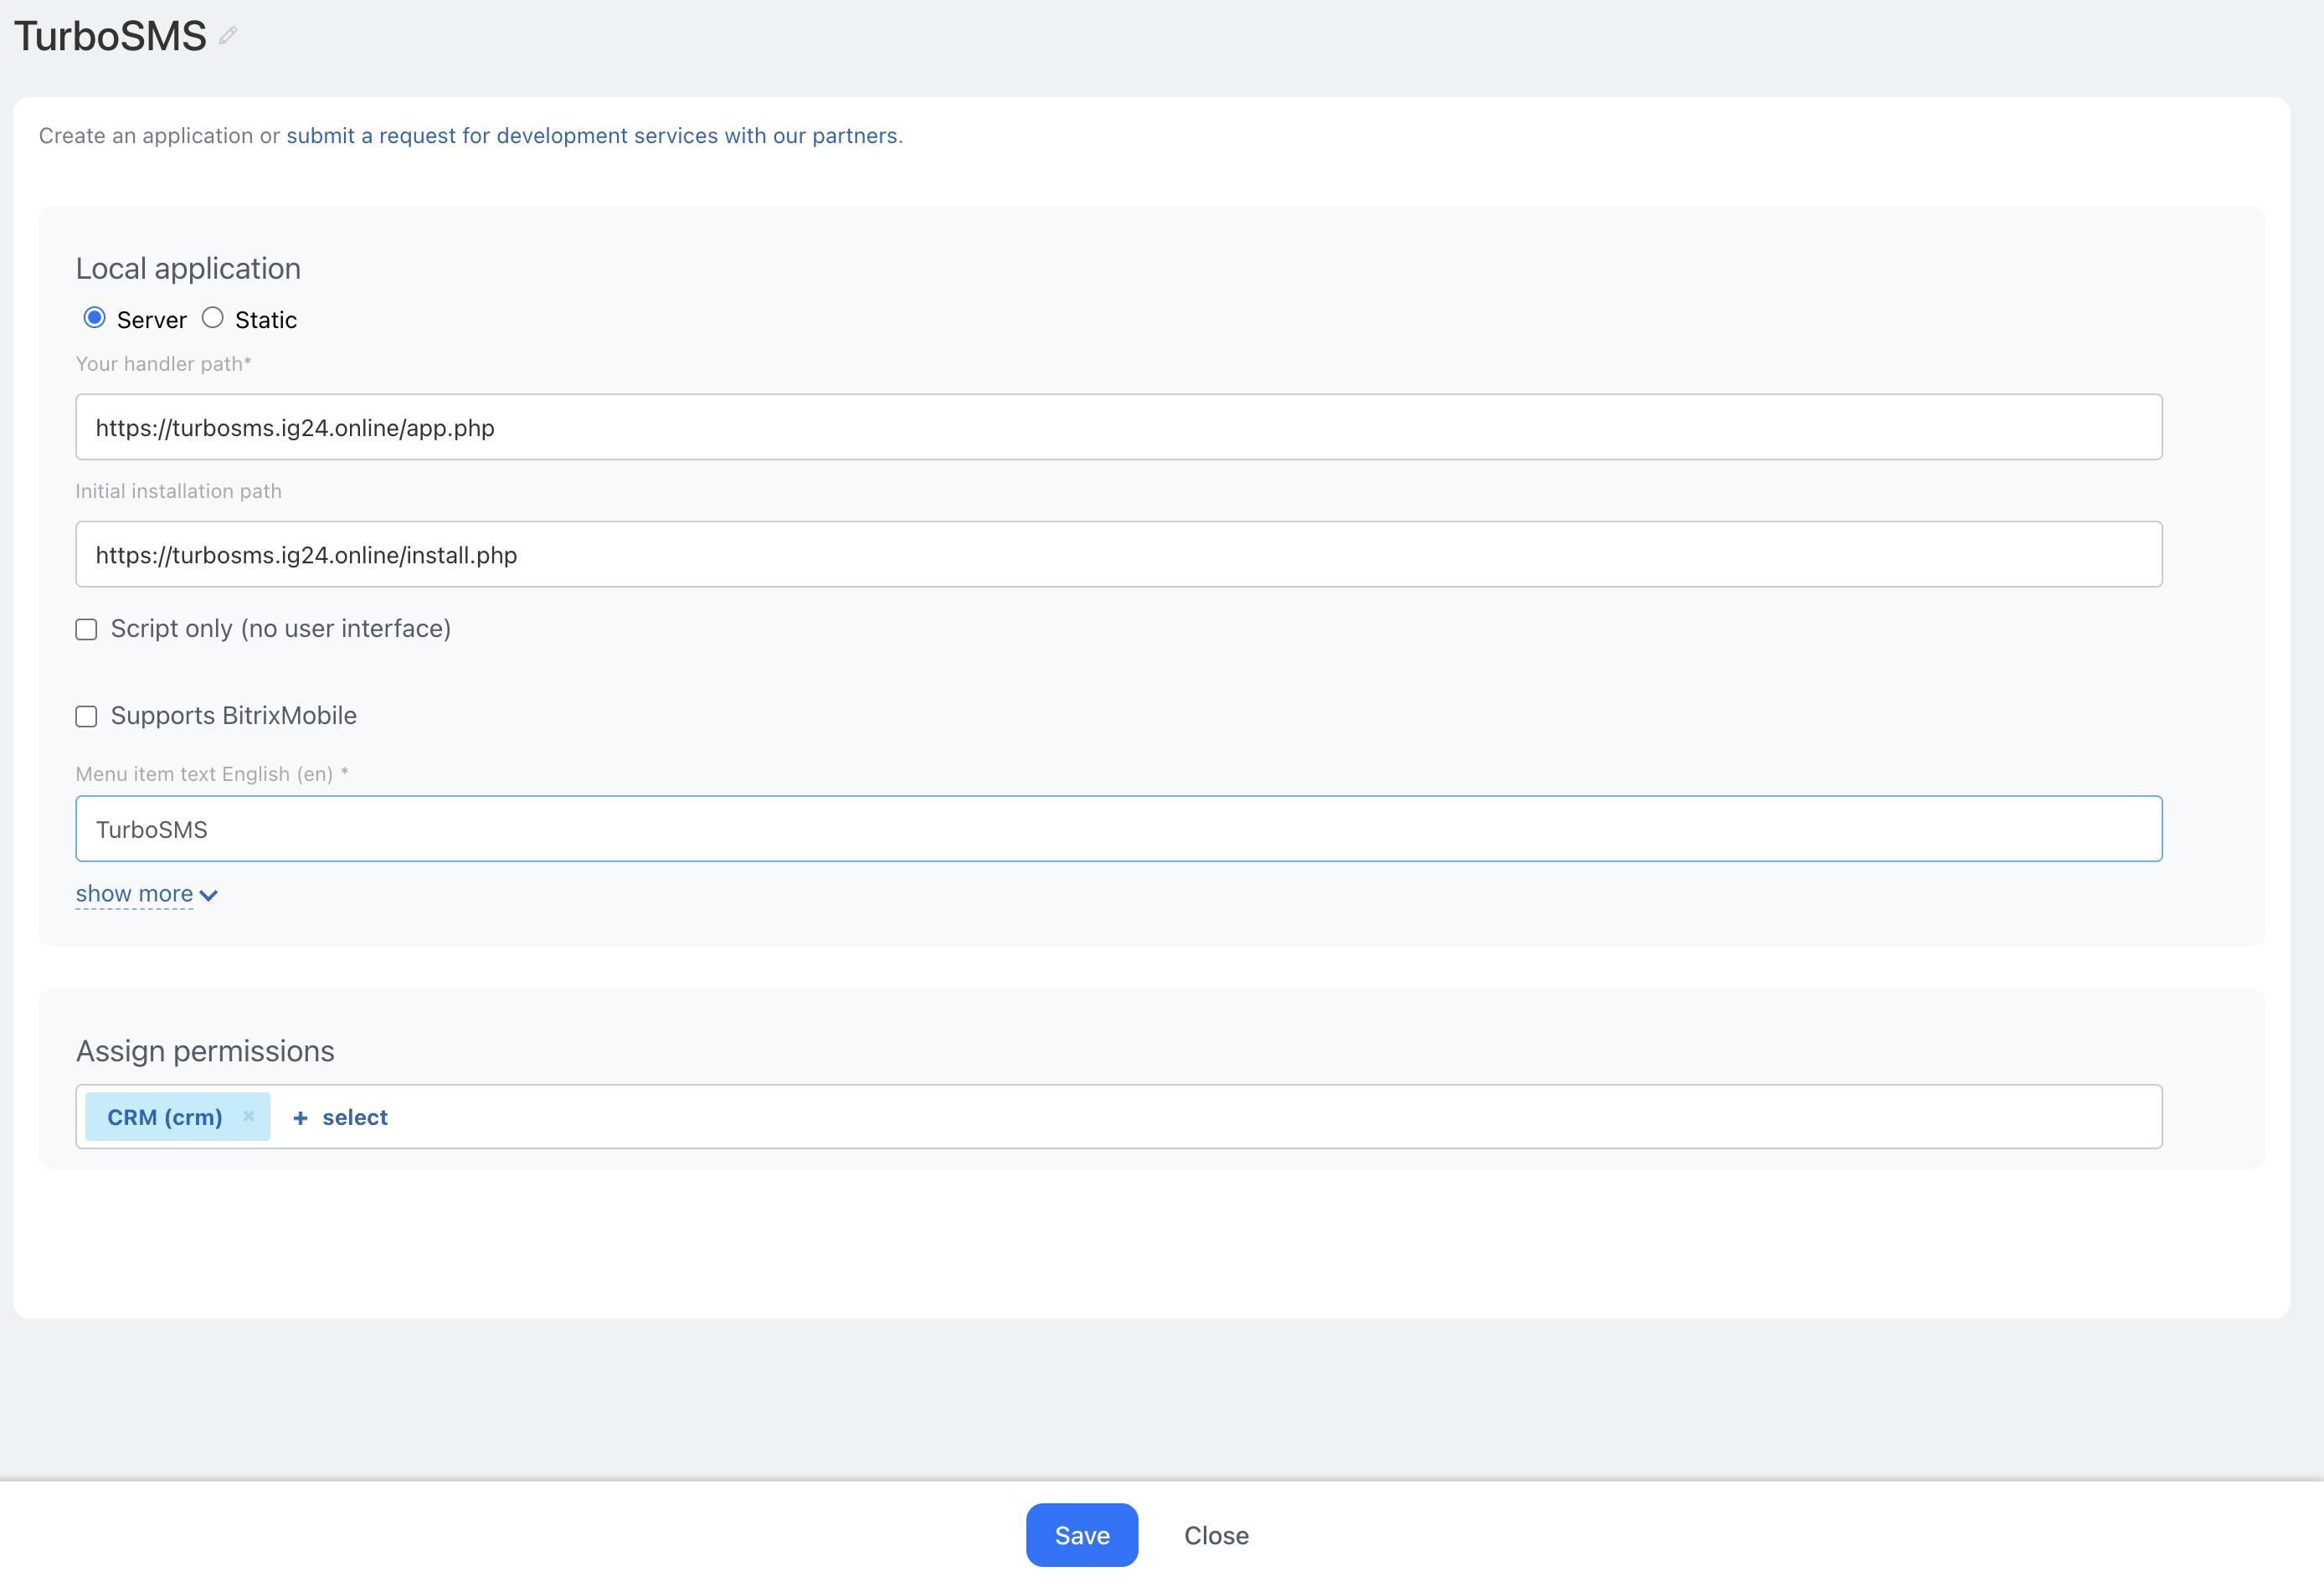This screenshot has height=1587, width=2324.
Task: Click the plus icon before select
Action: point(300,1118)
